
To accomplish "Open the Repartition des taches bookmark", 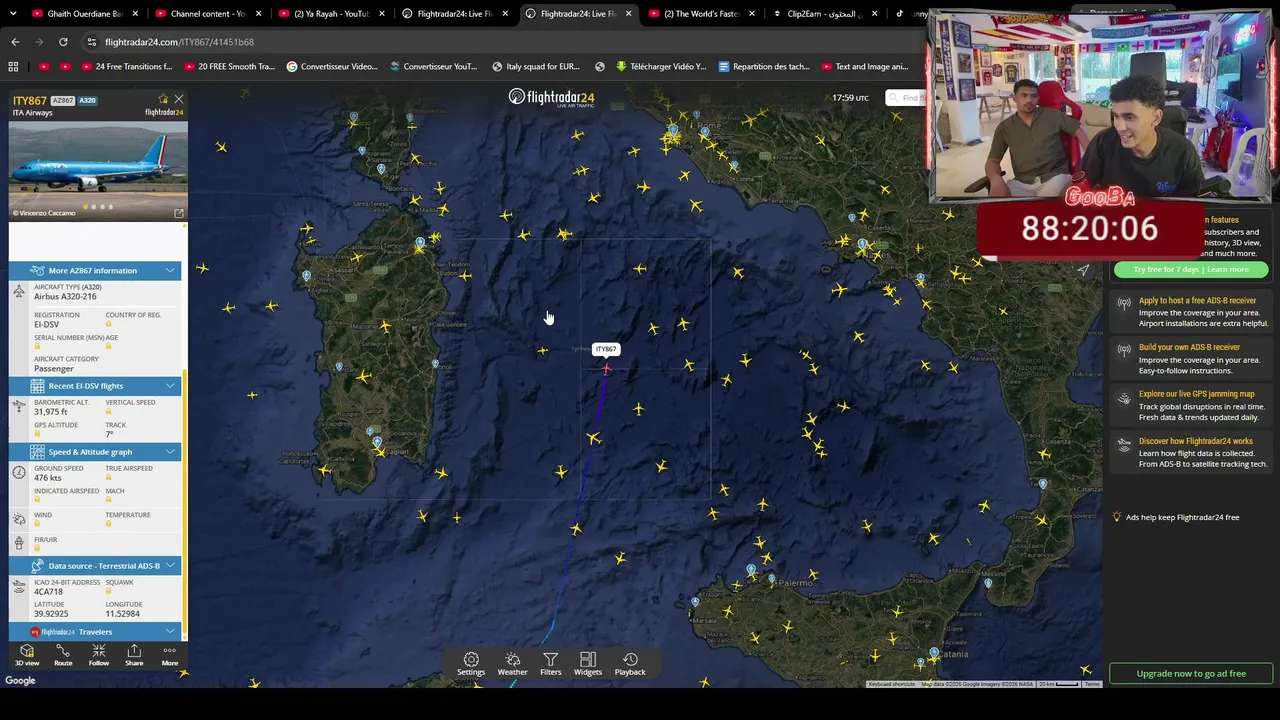I will (763, 67).
